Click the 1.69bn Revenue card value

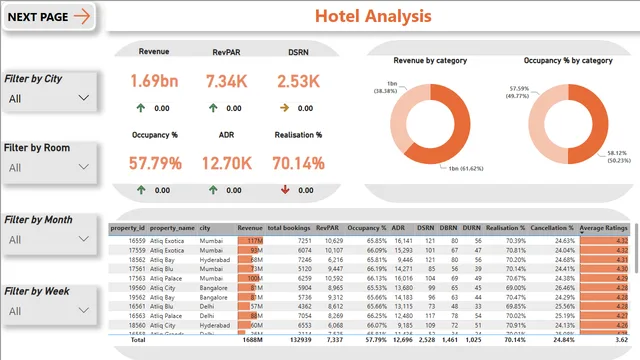click(154, 81)
